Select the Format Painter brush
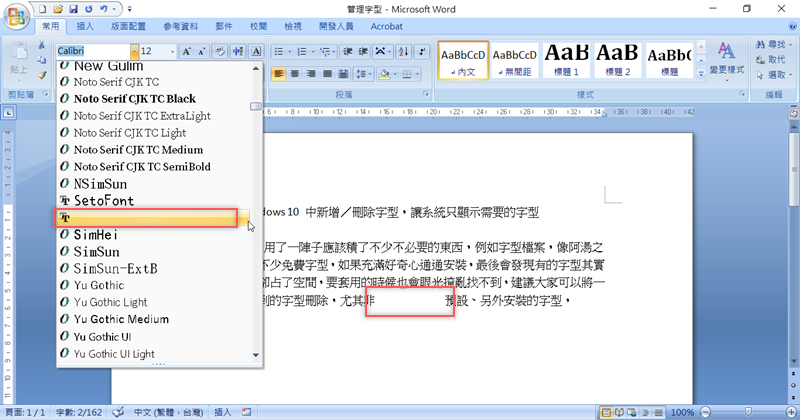Viewport: 800px width, 420px height. [x=42, y=75]
